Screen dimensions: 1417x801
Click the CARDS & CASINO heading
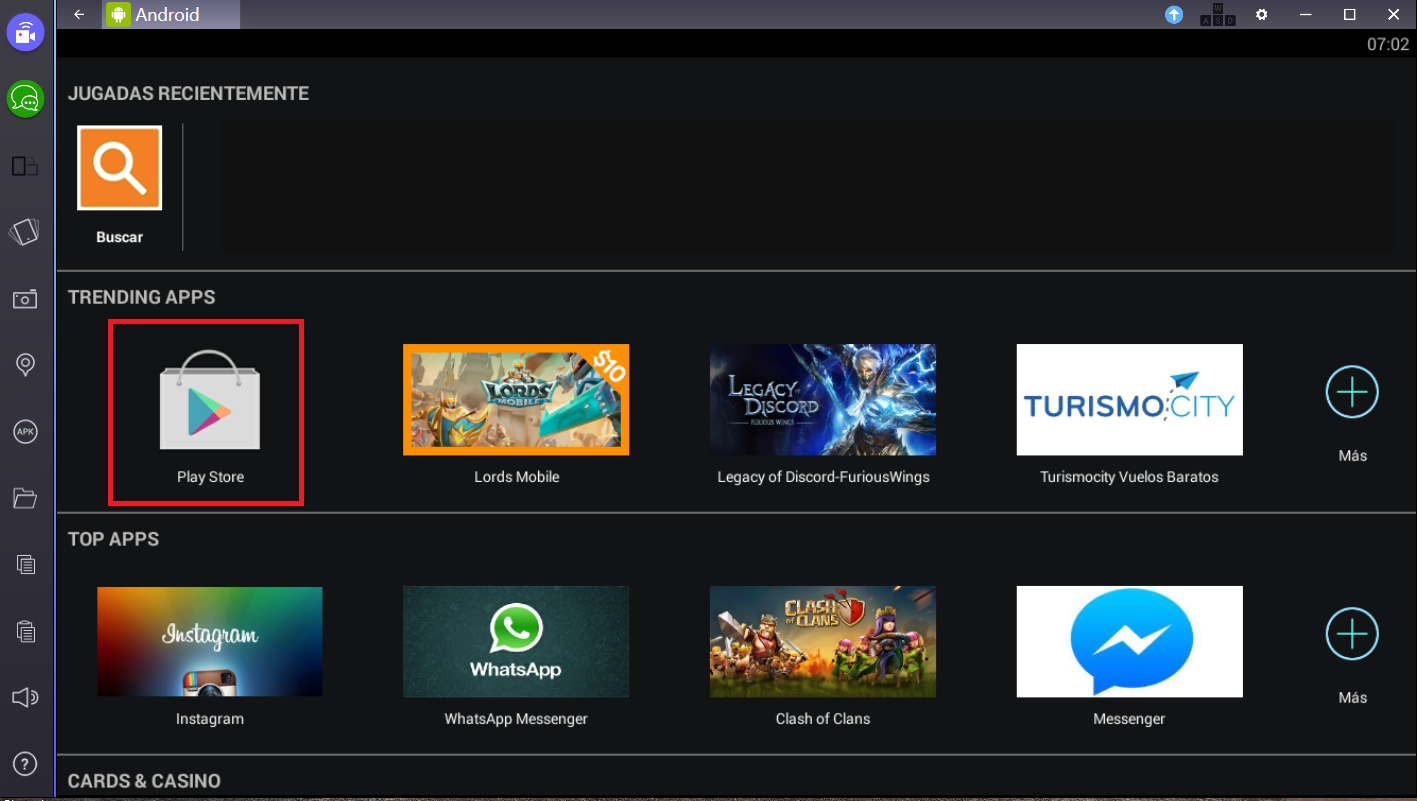(x=144, y=781)
